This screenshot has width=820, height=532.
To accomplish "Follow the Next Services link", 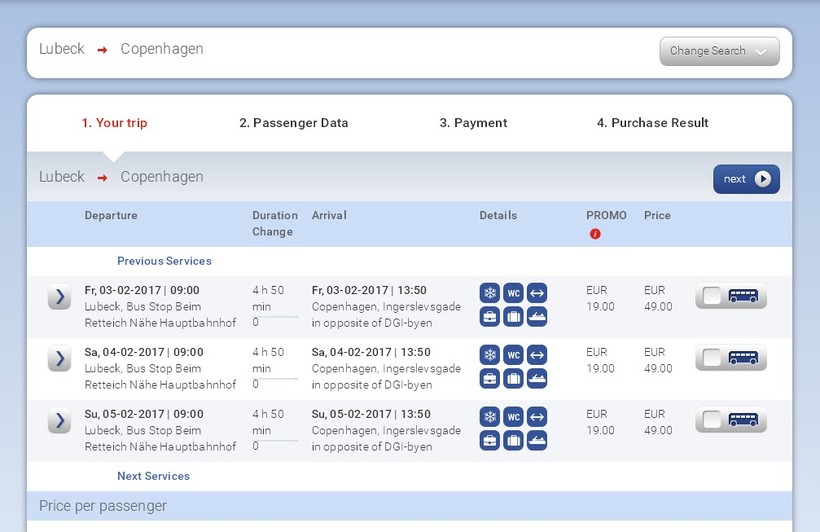I will pos(153,476).
